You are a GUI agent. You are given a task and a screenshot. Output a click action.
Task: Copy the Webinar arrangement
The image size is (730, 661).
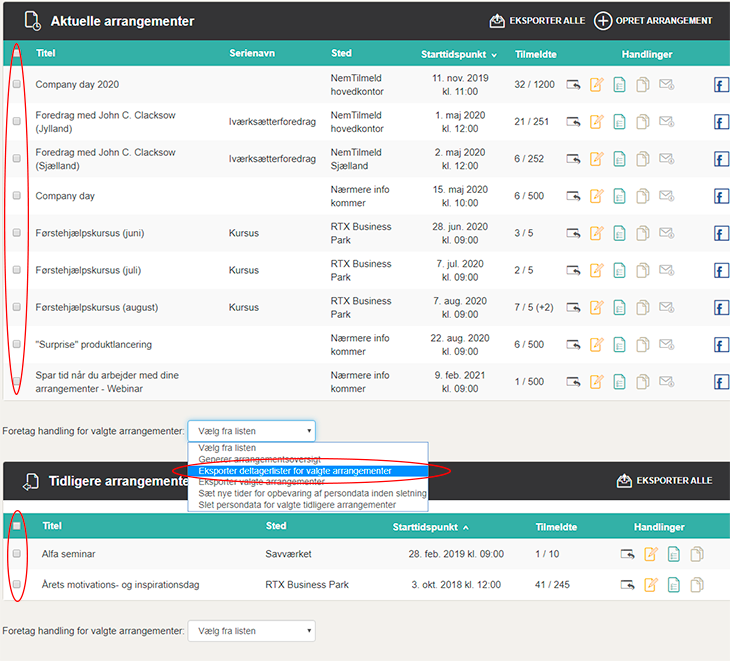[642, 382]
